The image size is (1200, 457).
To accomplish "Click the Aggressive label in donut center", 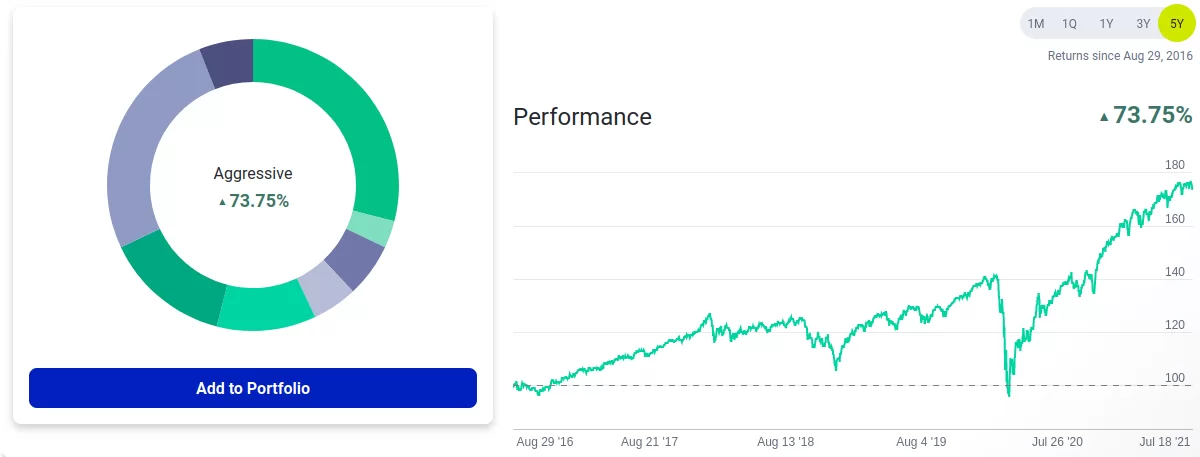I will click(x=253, y=173).
